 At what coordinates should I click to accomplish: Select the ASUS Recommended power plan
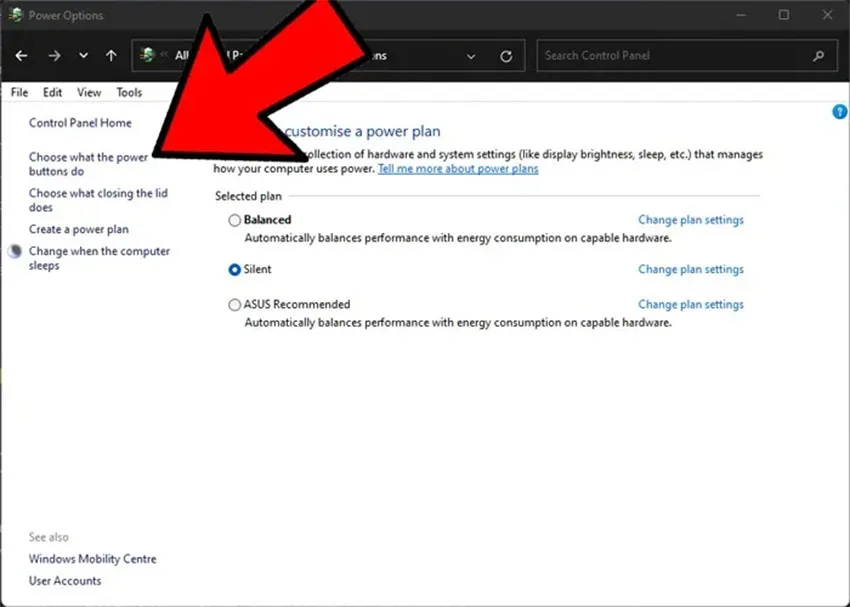tap(234, 305)
